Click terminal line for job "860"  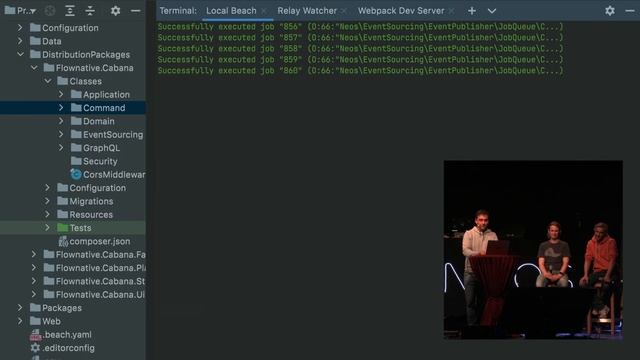[x=360, y=71]
